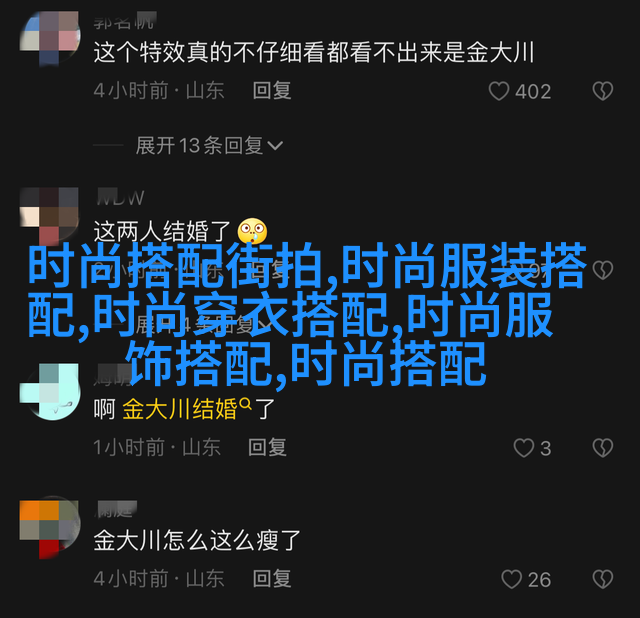Screen dimensions: 640x618
Task: Tap the shocked emoji in second comment
Action: click(253, 231)
